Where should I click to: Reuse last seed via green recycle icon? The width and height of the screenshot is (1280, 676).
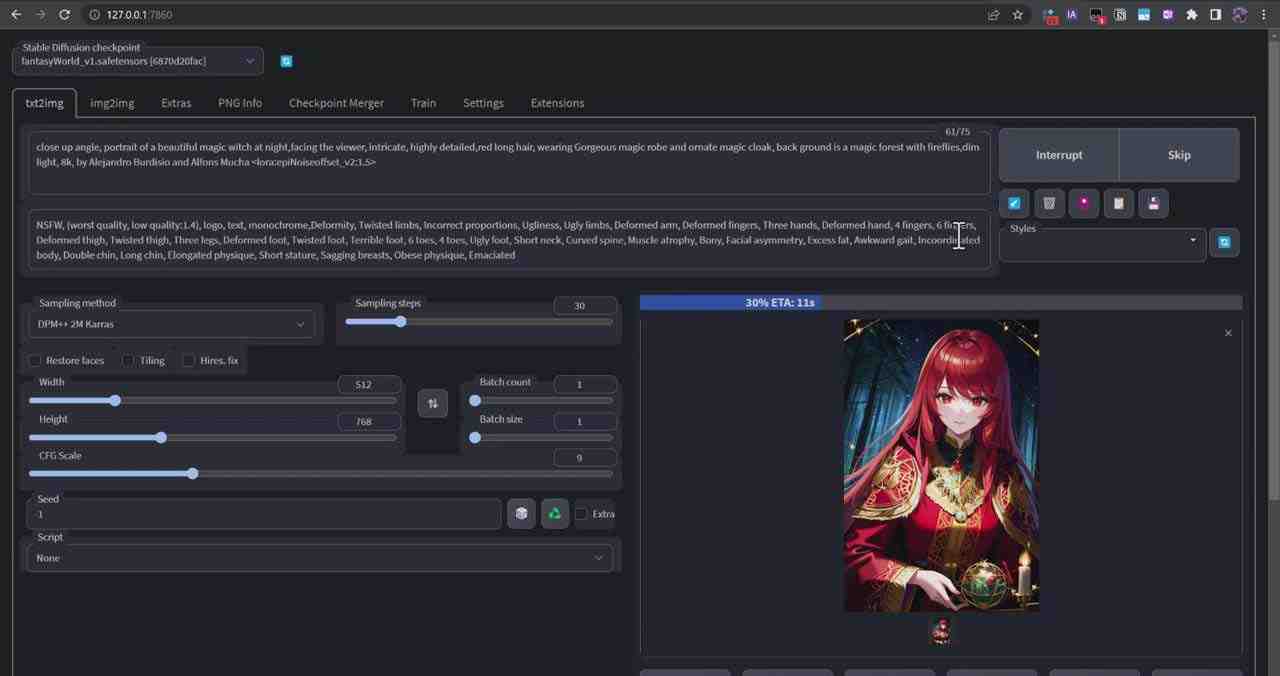555,513
